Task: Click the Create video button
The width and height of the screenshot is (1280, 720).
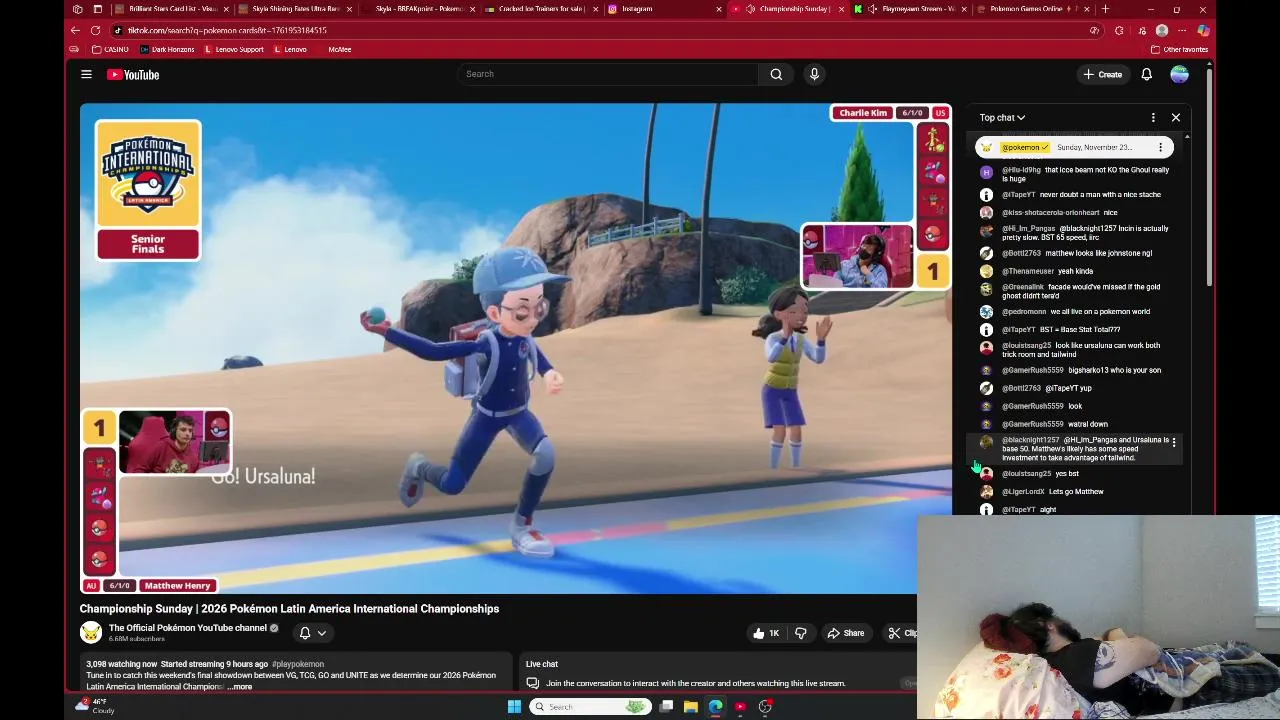Action: 1102,74
